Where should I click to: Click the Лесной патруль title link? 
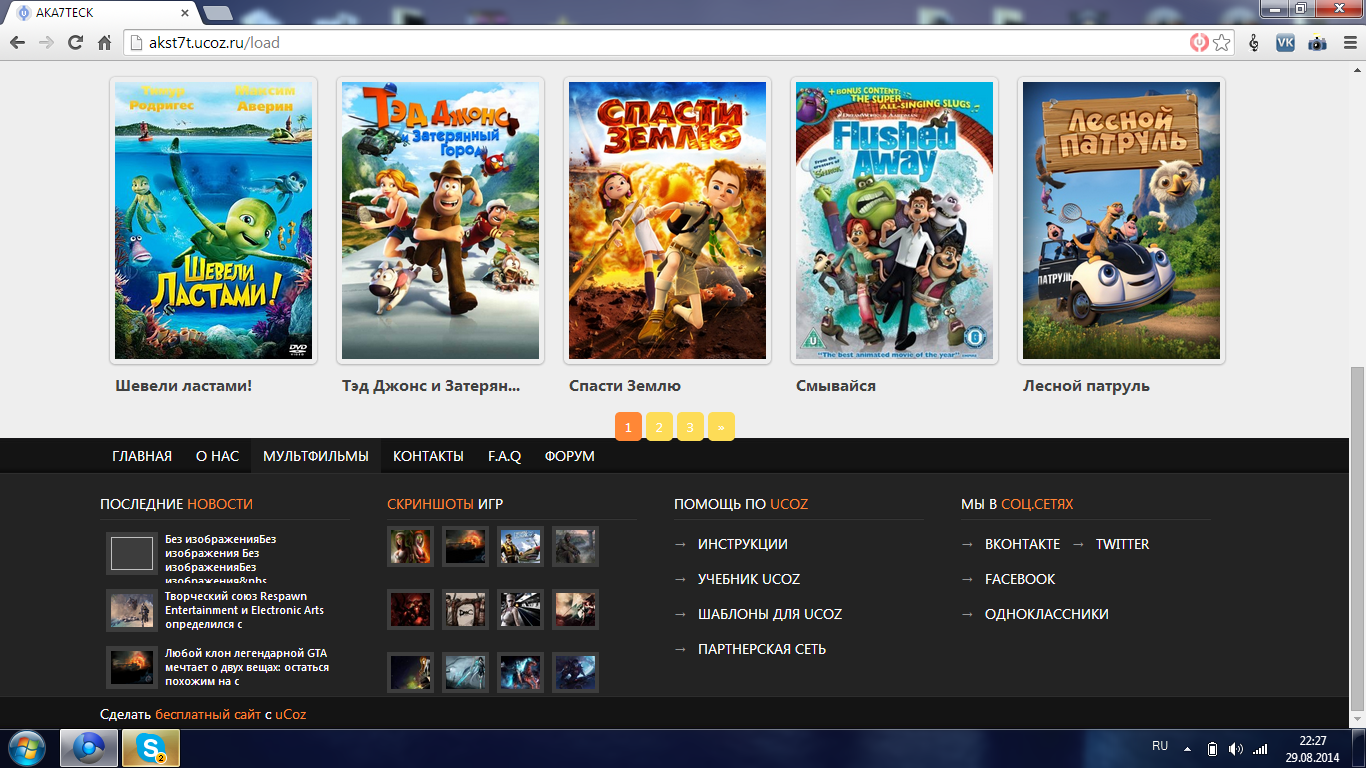[1086, 385]
